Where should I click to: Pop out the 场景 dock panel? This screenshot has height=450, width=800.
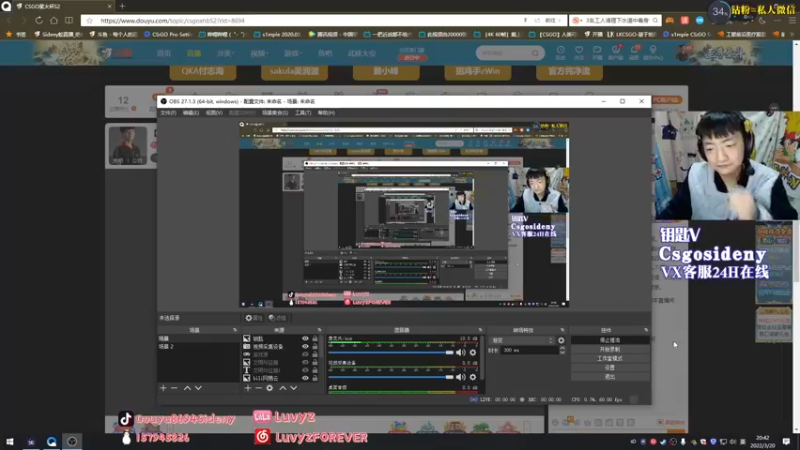point(235,330)
